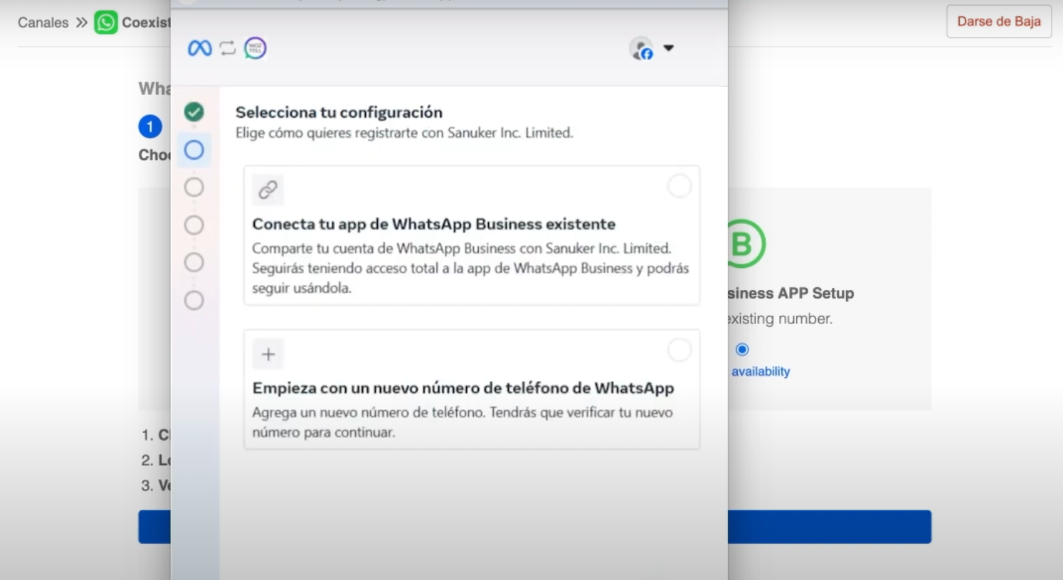Choose the 'Conecta tu app de WhatsApp Business existente' heading
The height and width of the screenshot is (580, 1063).
pos(434,224)
